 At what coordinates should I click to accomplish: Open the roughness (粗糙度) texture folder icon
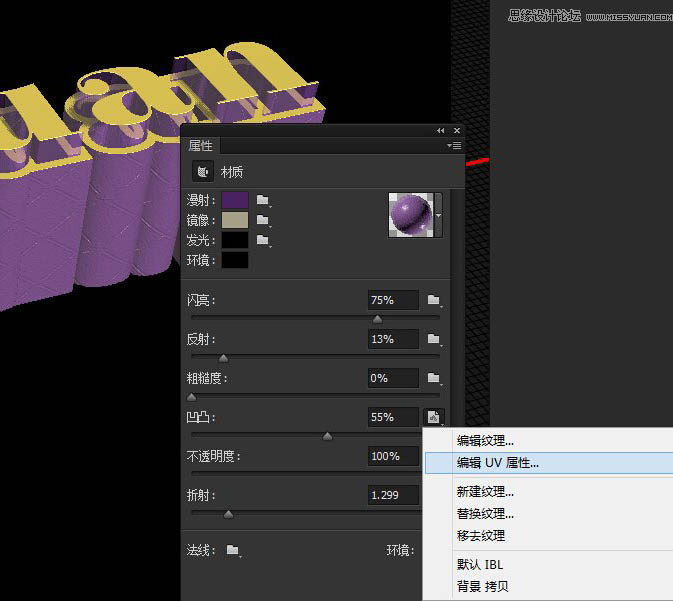click(434, 378)
